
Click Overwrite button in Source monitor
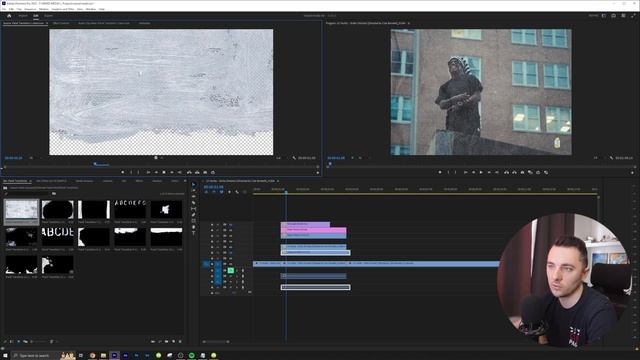pyautogui.click(x=197, y=172)
